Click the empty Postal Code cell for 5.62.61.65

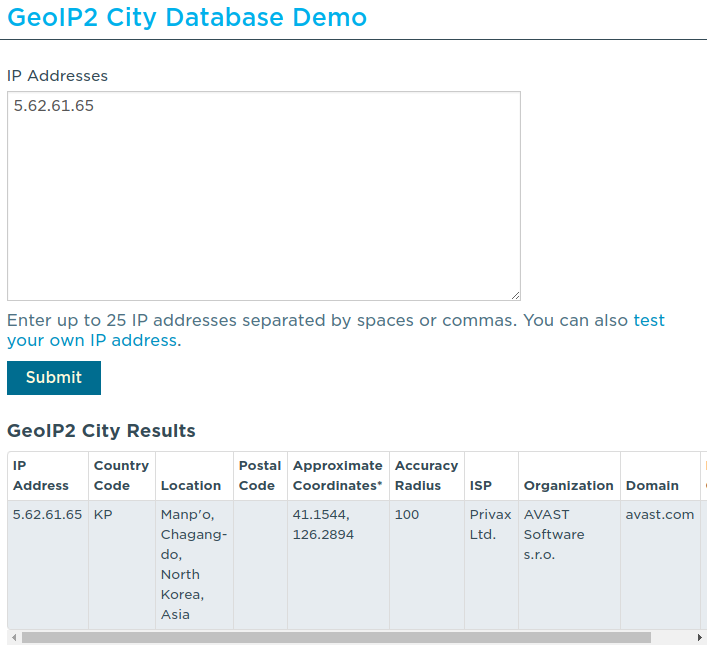pyautogui.click(x=260, y=565)
